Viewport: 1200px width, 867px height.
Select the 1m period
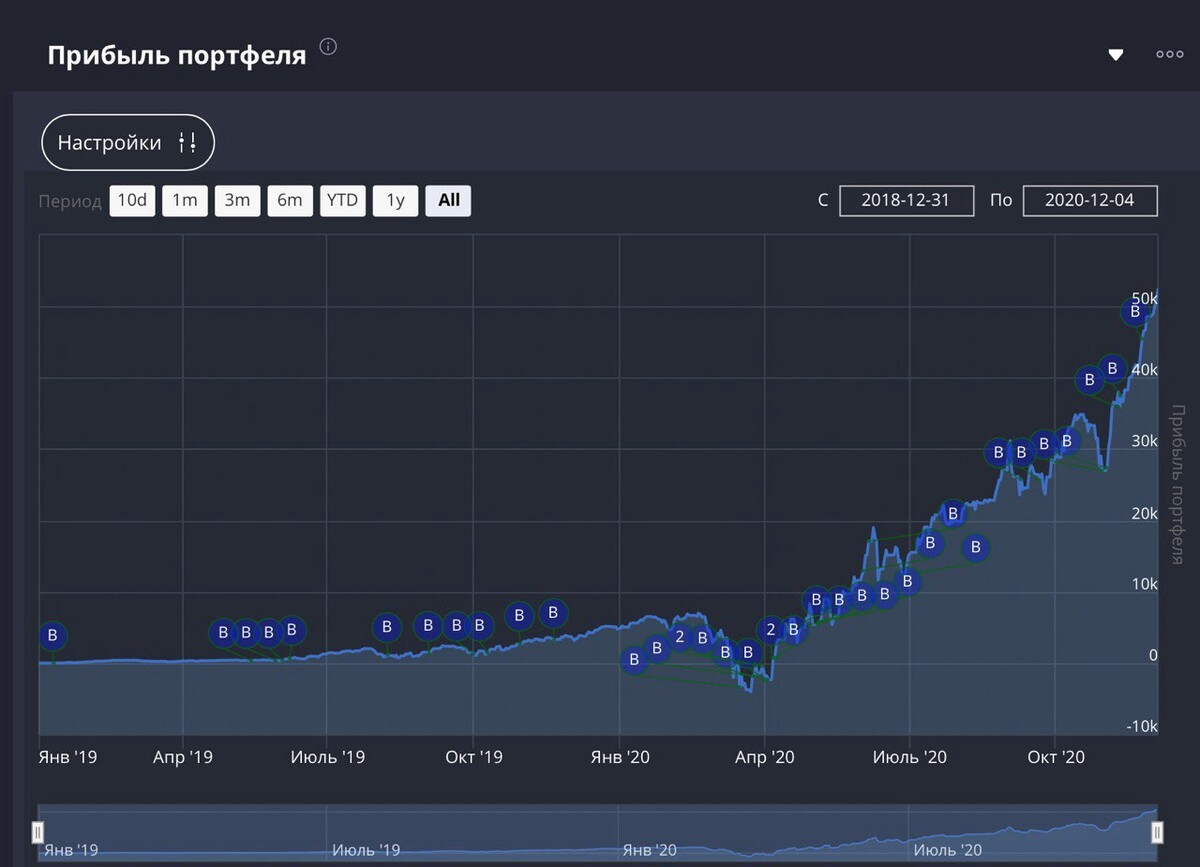[185, 201]
